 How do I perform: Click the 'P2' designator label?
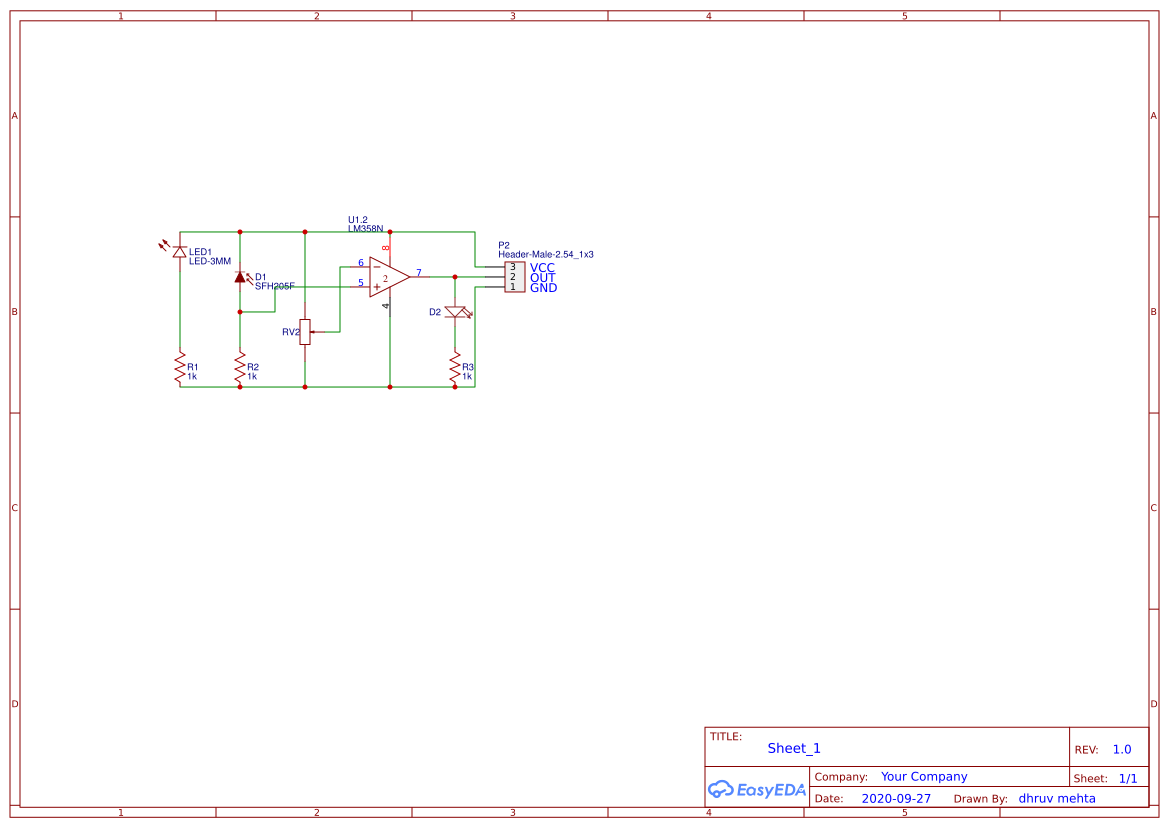pos(504,245)
